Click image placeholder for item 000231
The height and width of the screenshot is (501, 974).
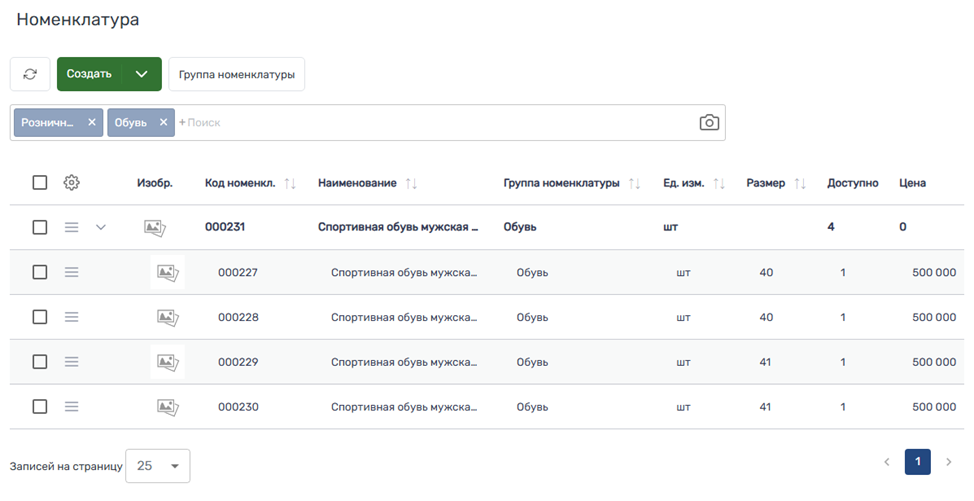[x=154, y=228]
